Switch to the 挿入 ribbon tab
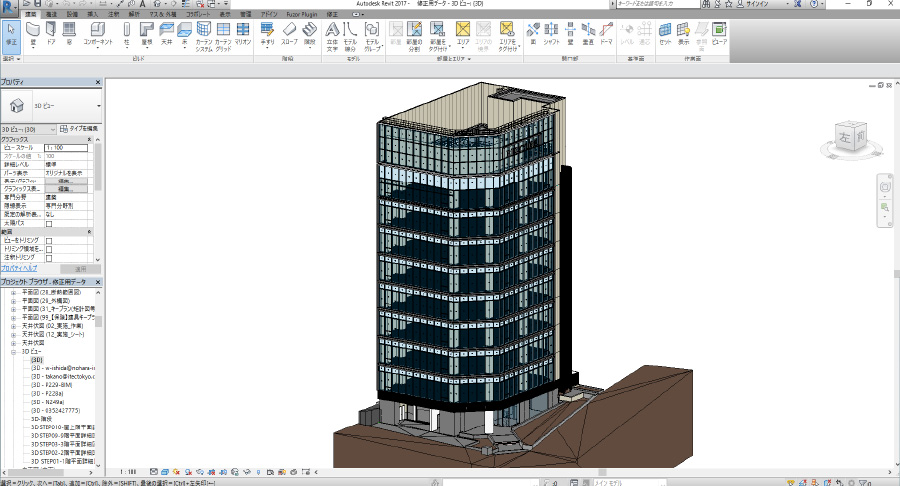This screenshot has width=900, height=486. pyautogui.click(x=92, y=14)
